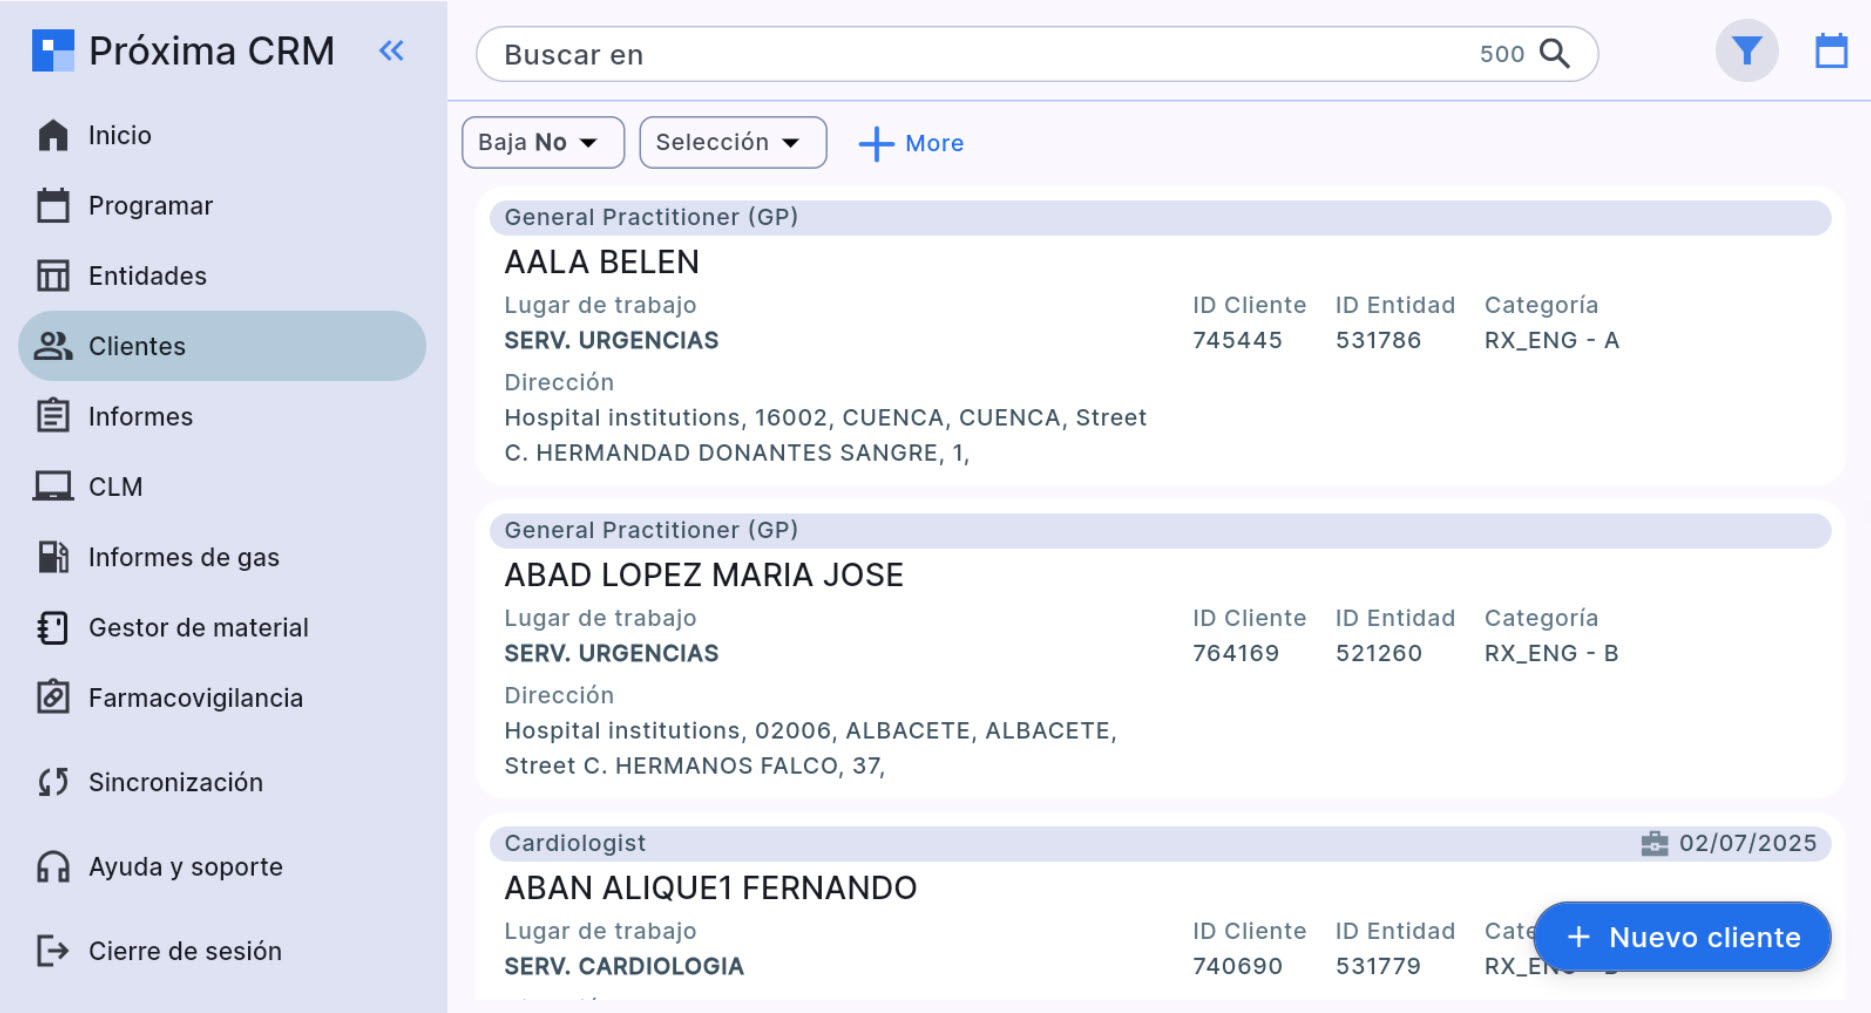Open Ayuda y soporte from the sidebar

[x=185, y=867]
